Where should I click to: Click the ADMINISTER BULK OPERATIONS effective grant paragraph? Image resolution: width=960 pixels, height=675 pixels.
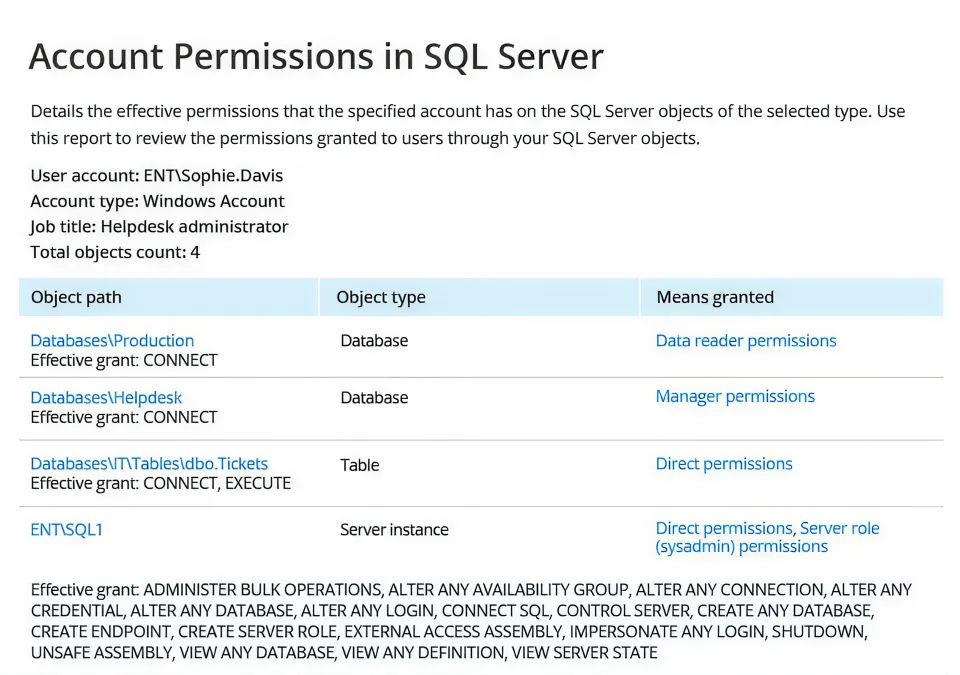pos(470,621)
